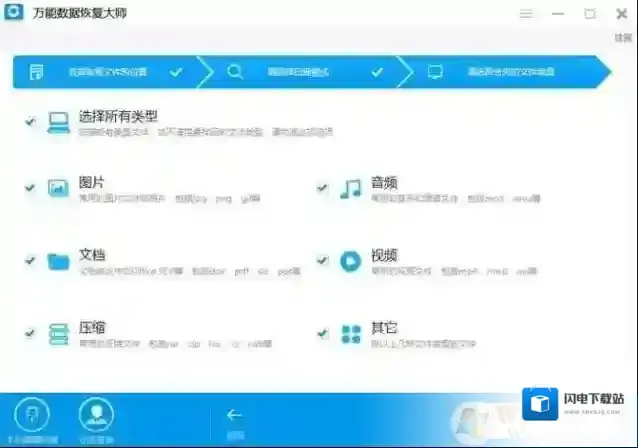The height and width of the screenshot is (448, 638).
Task: Click the 视频 play button icon
Action: coord(350,261)
